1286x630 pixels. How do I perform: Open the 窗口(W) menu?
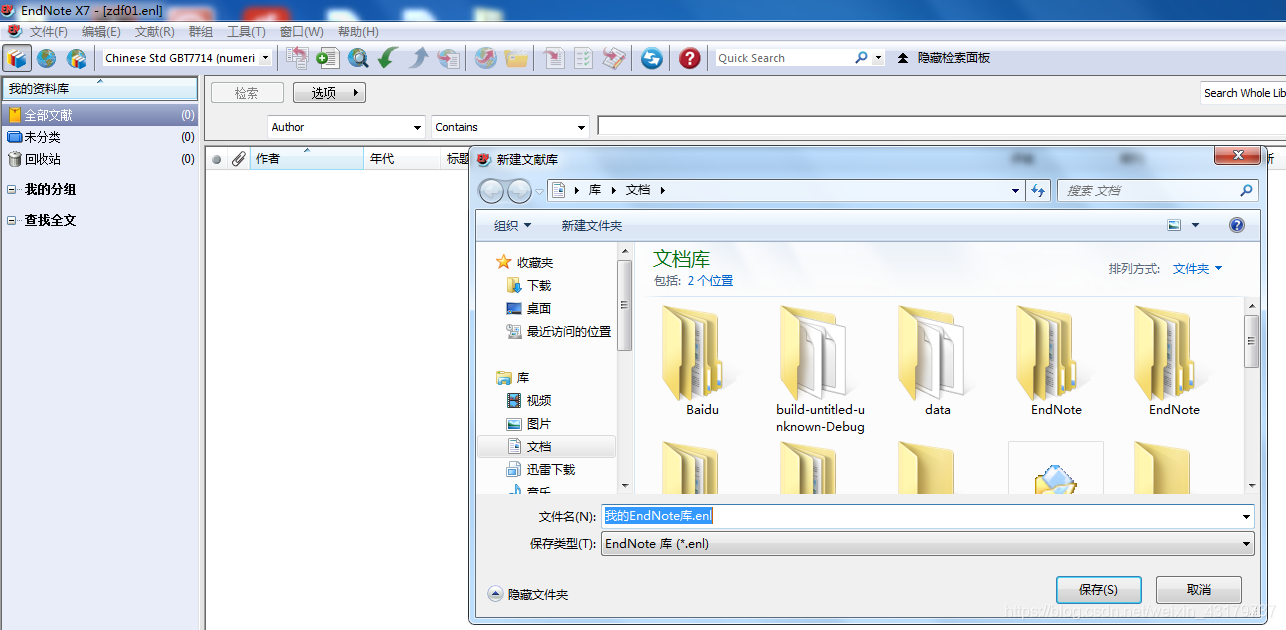(x=301, y=32)
